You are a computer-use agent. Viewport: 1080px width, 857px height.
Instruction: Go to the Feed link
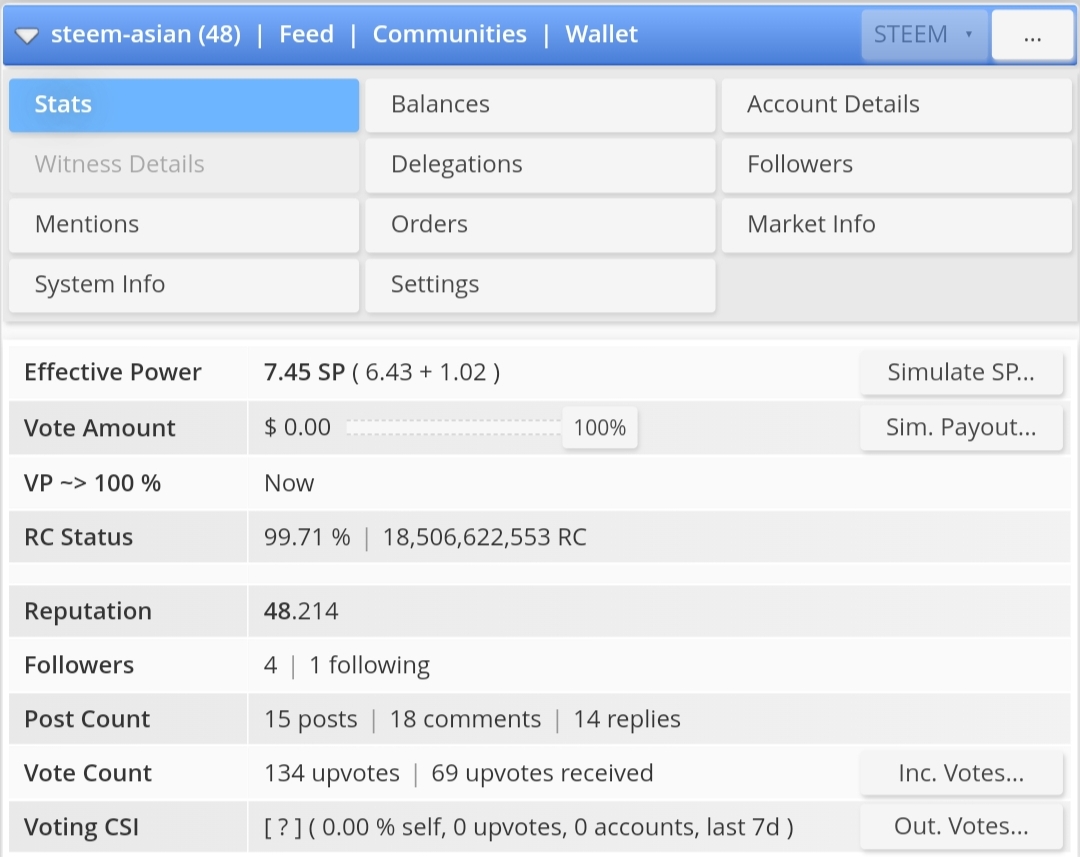click(x=306, y=34)
